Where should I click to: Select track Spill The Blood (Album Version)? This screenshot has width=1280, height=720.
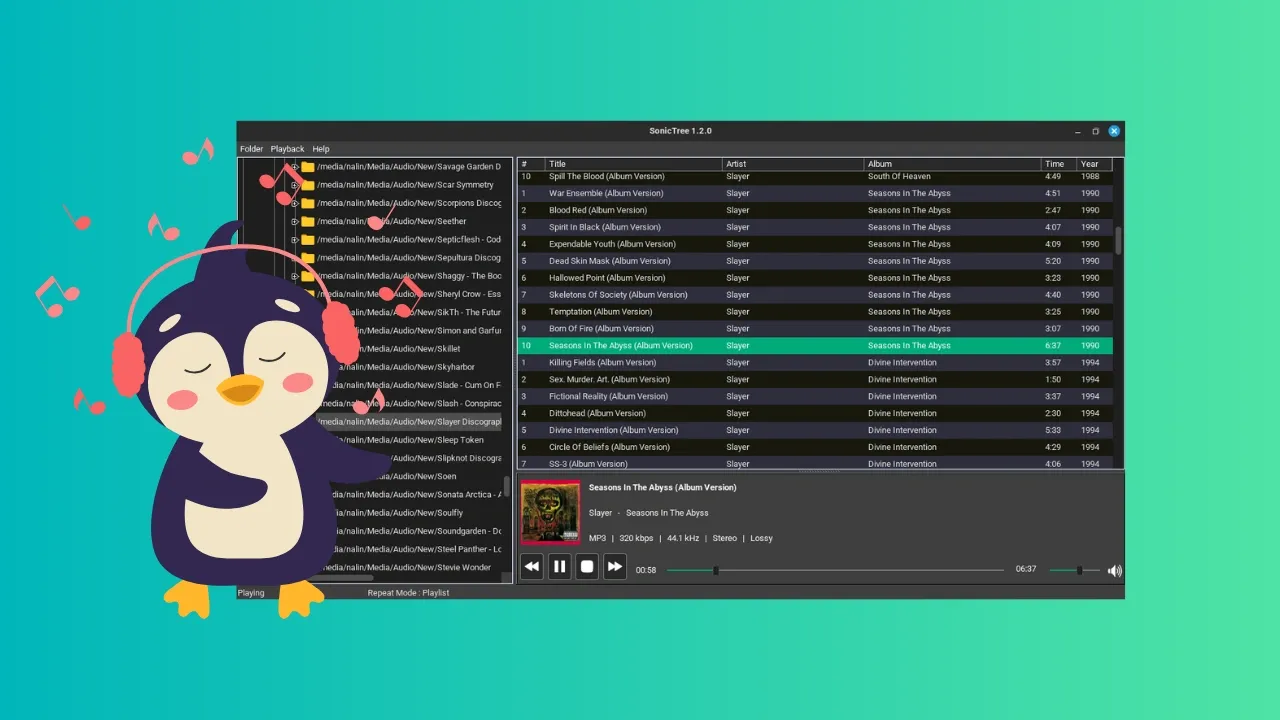point(815,177)
